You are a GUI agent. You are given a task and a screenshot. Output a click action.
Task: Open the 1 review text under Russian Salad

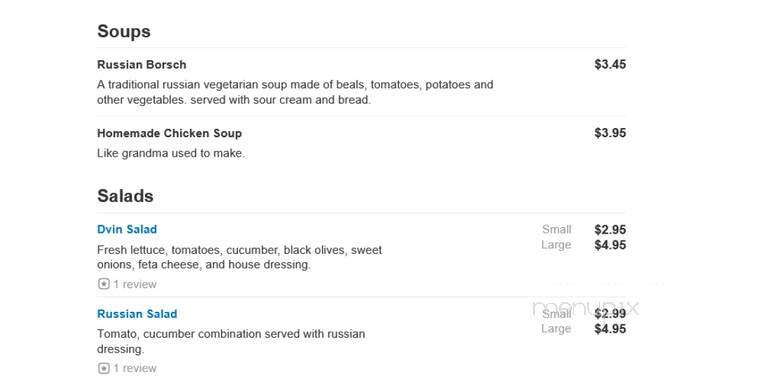click(135, 368)
